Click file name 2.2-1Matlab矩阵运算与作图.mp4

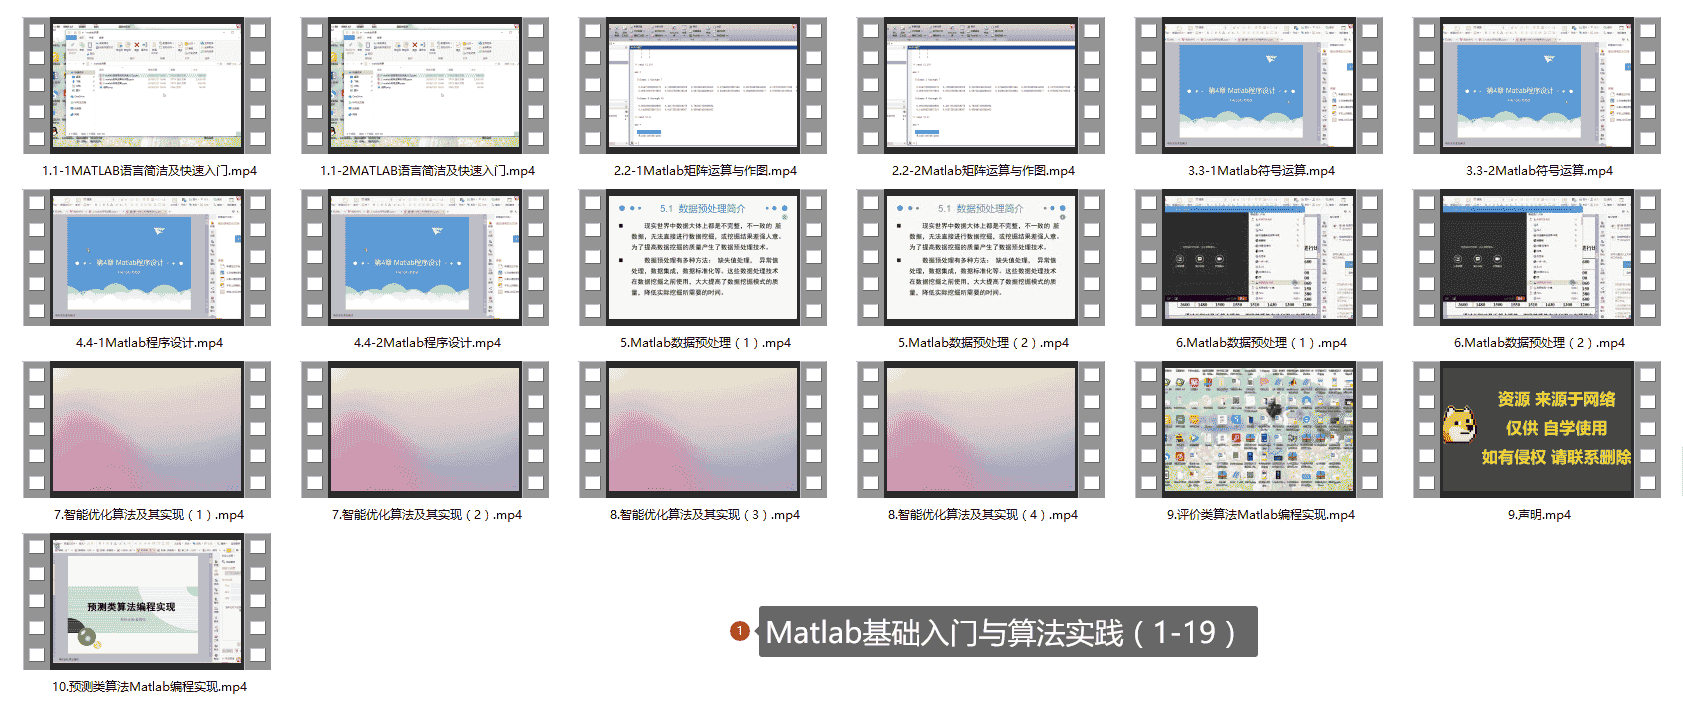pyautogui.click(x=705, y=171)
